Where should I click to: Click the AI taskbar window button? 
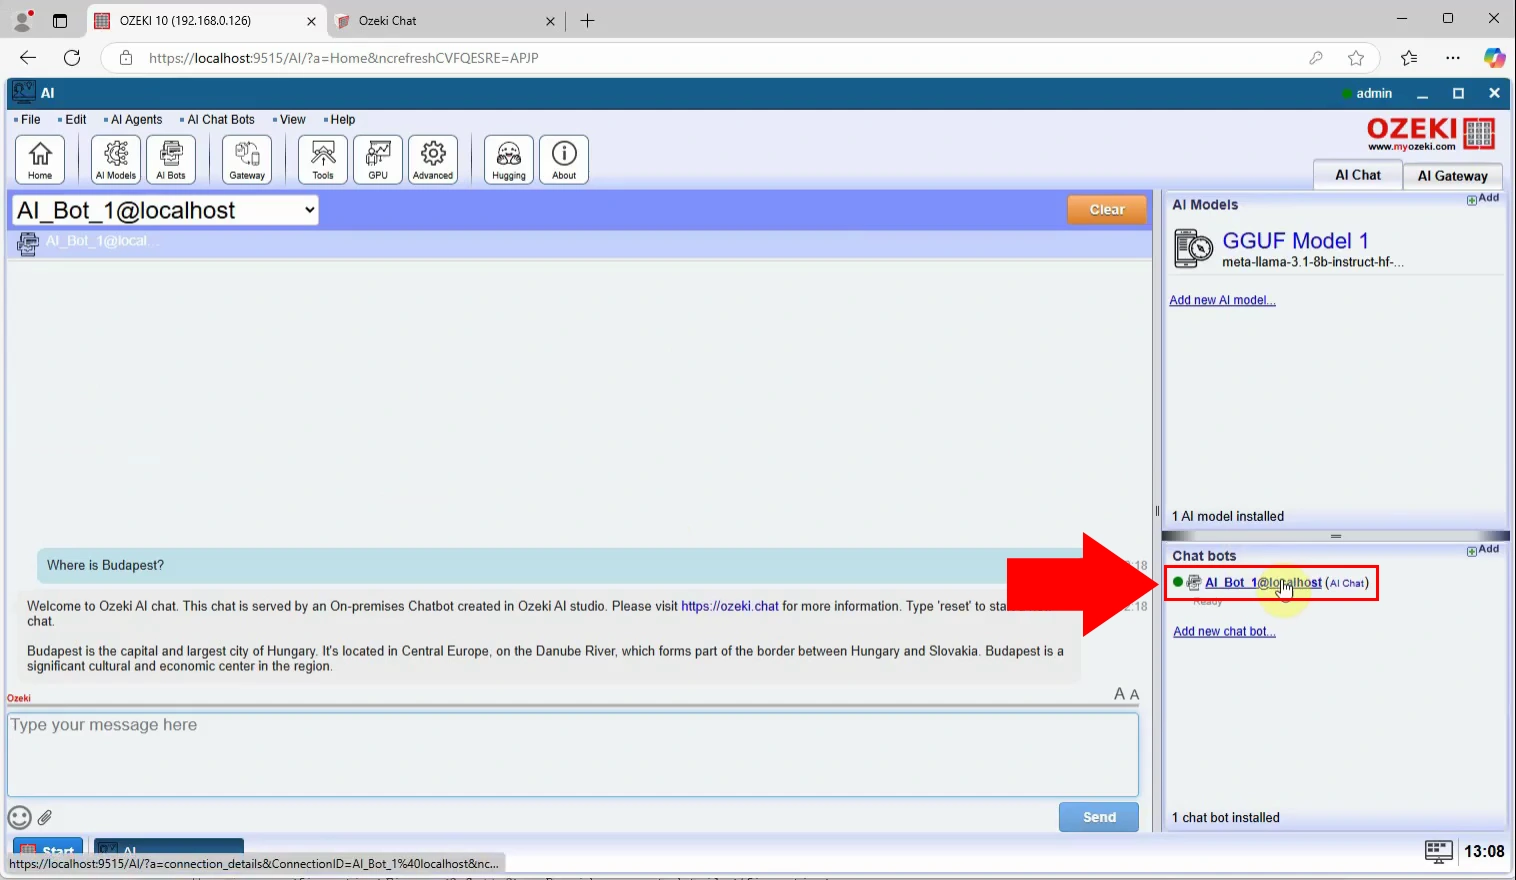click(x=169, y=849)
